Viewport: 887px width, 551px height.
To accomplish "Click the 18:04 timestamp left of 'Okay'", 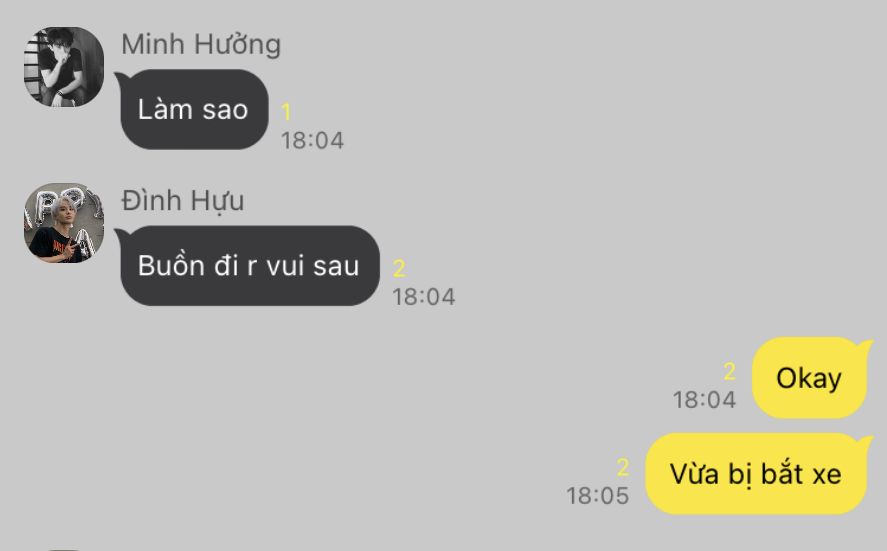I will tap(704, 400).
